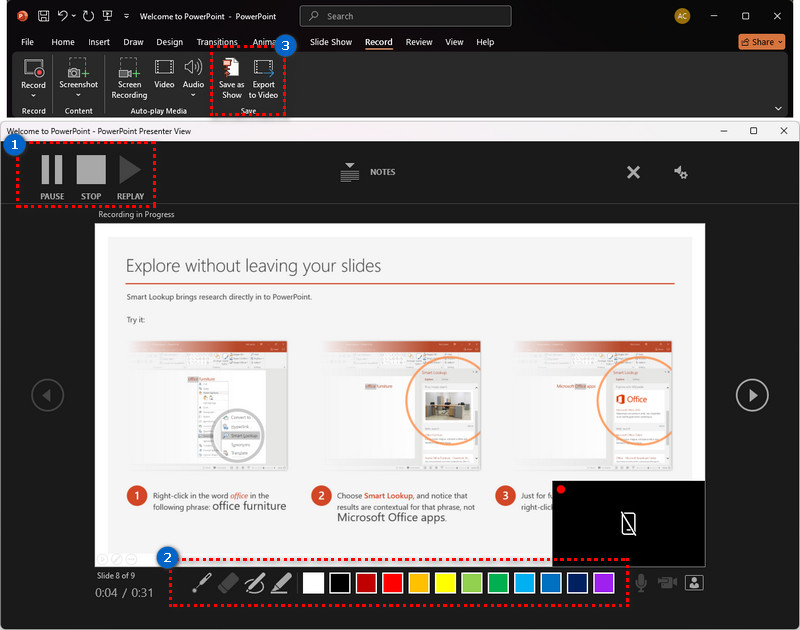Click the Smart Lookup screenshot with office photo
This screenshot has width=800, height=630.
402,406
